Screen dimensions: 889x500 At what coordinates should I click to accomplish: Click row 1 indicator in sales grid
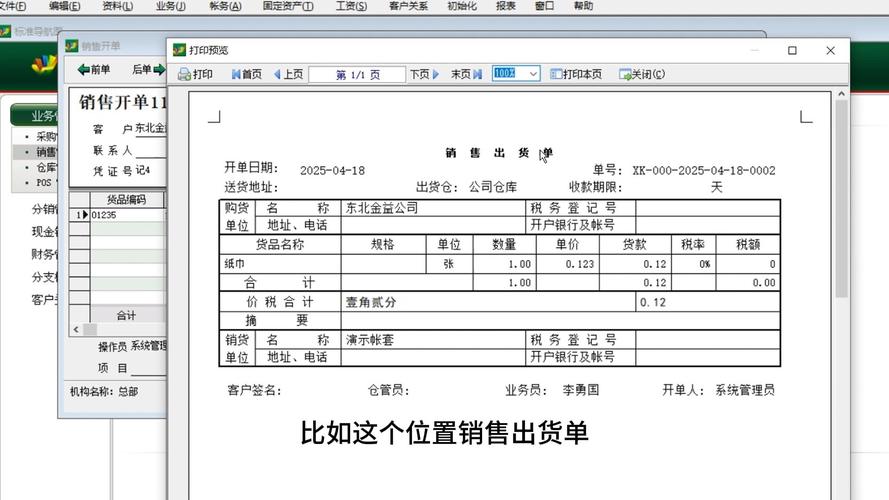(79, 215)
